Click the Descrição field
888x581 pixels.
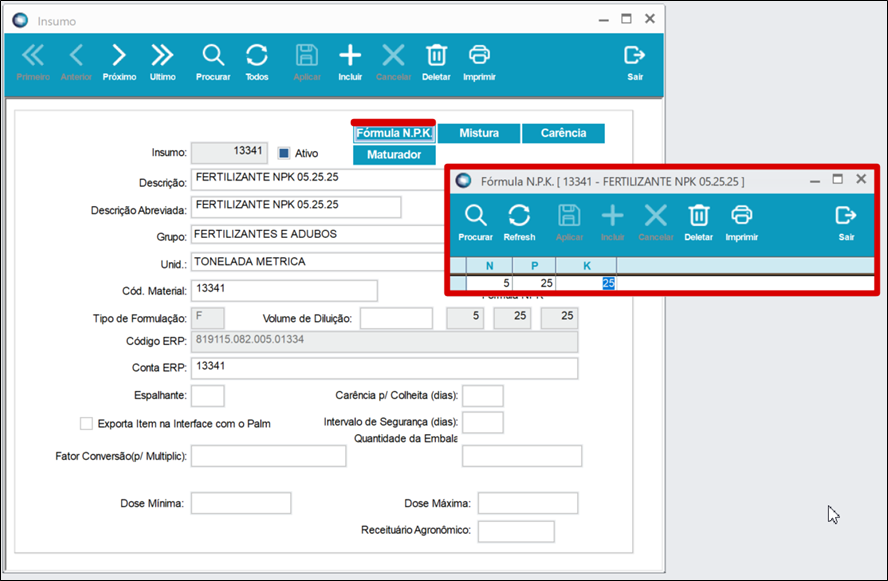[x=319, y=180]
